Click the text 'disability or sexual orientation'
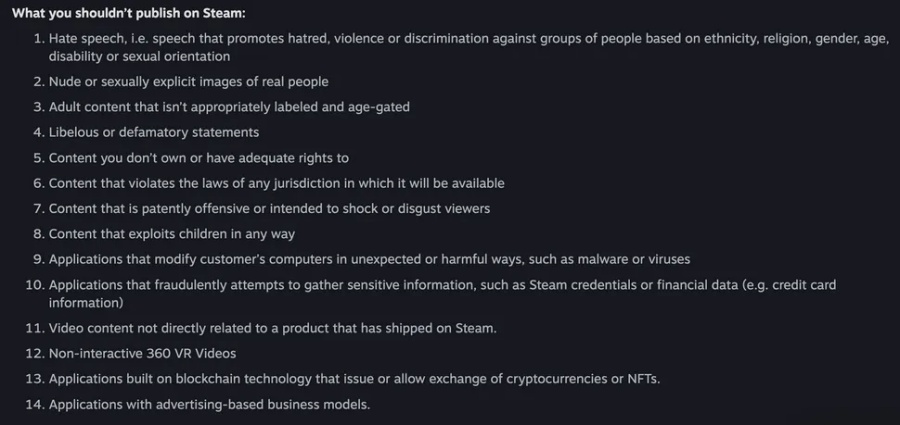Screen dimensions: 900x425 (x=139, y=56)
